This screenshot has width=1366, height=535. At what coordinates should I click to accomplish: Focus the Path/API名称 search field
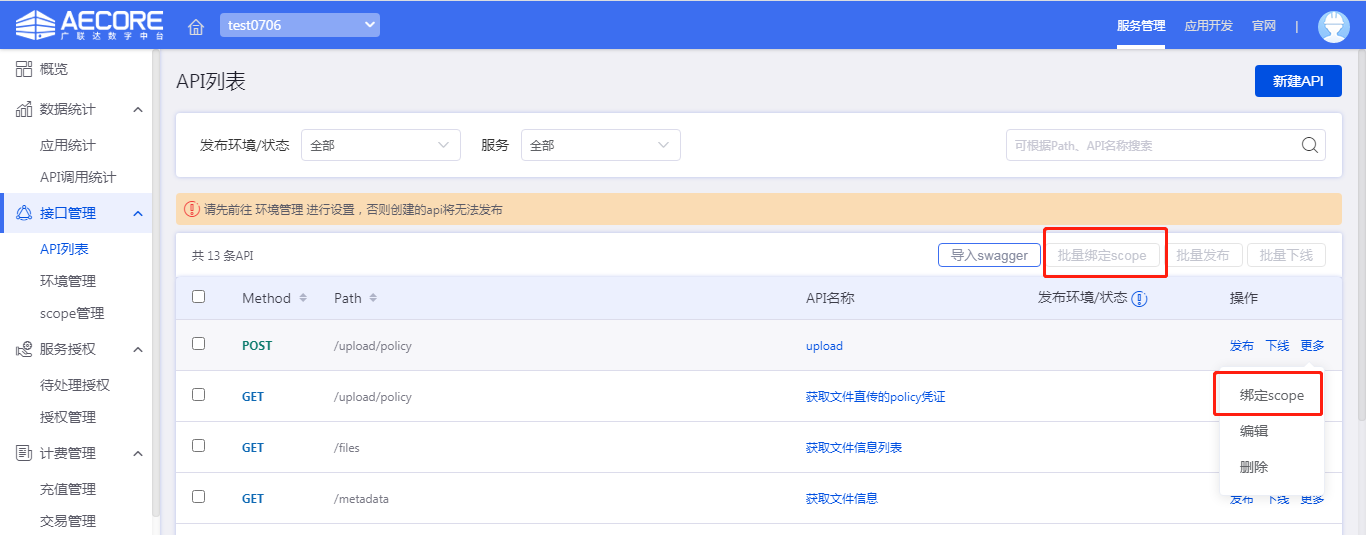click(x=1150, y=145)
